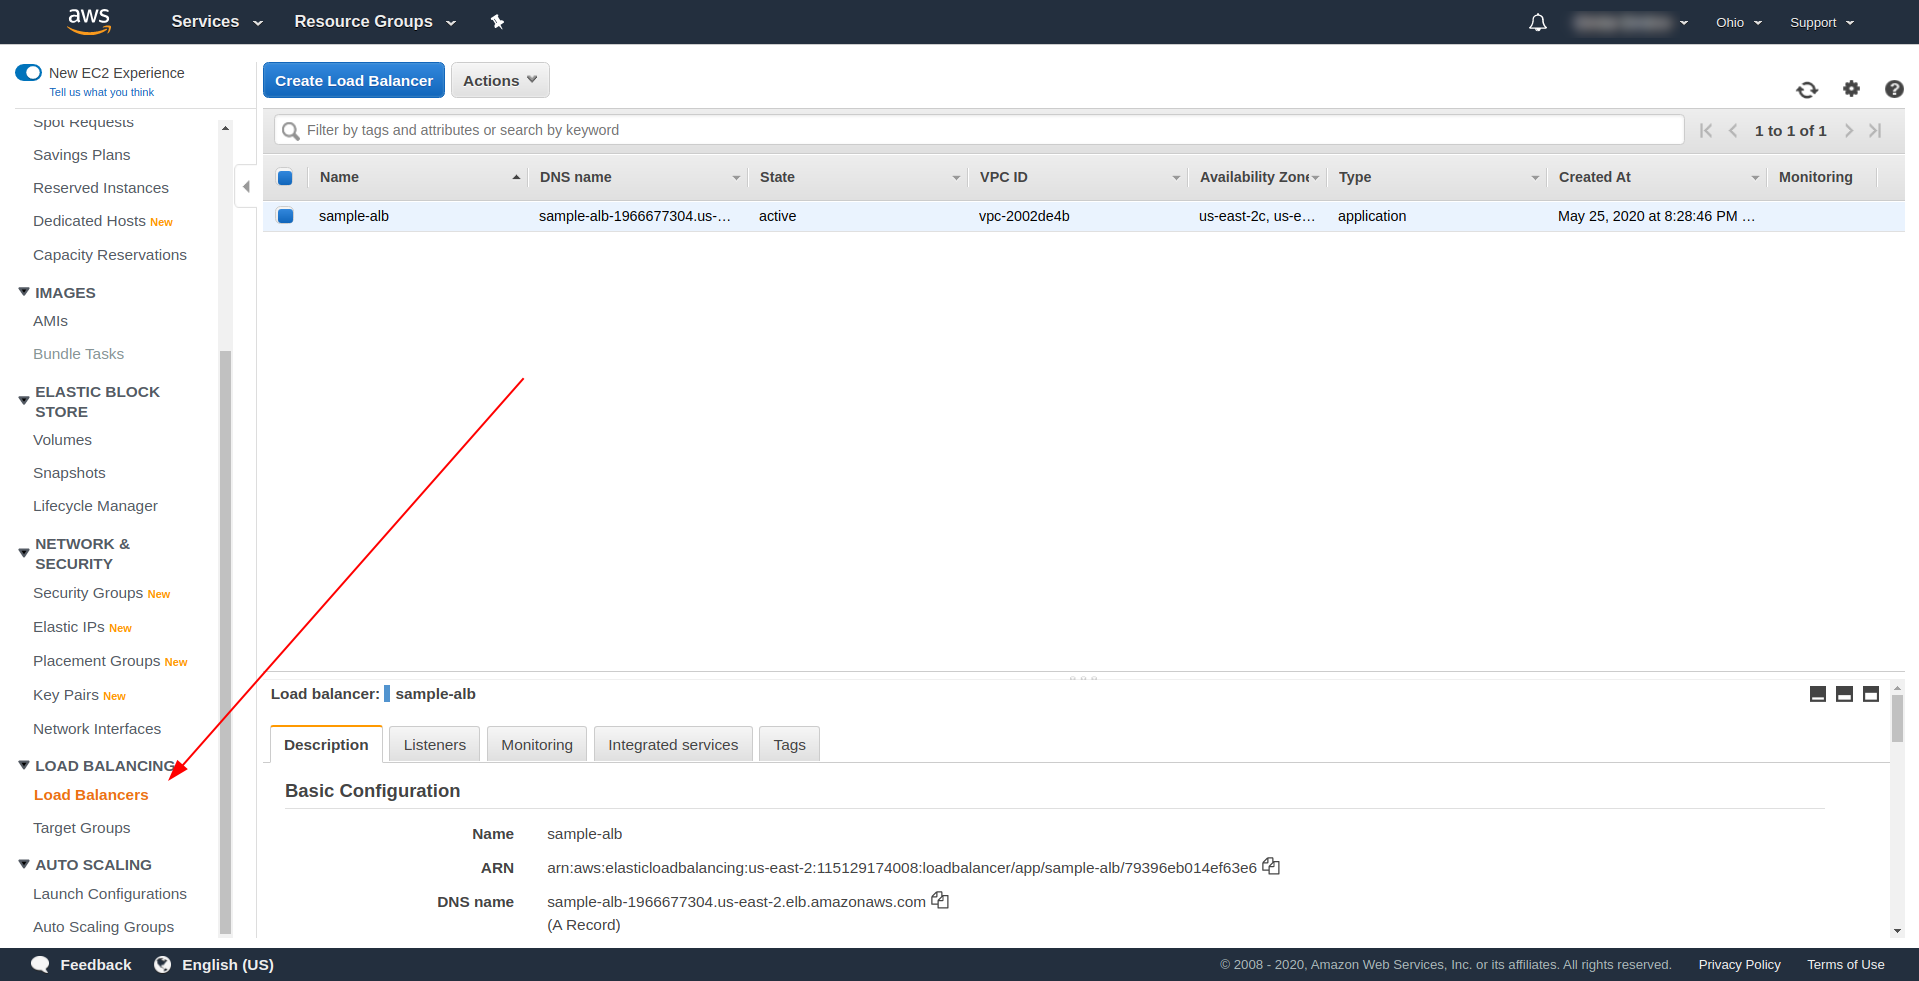Collapse the IMAGES sidebar section
Screen dimensions: 1919x981
[x=24, y=292]
